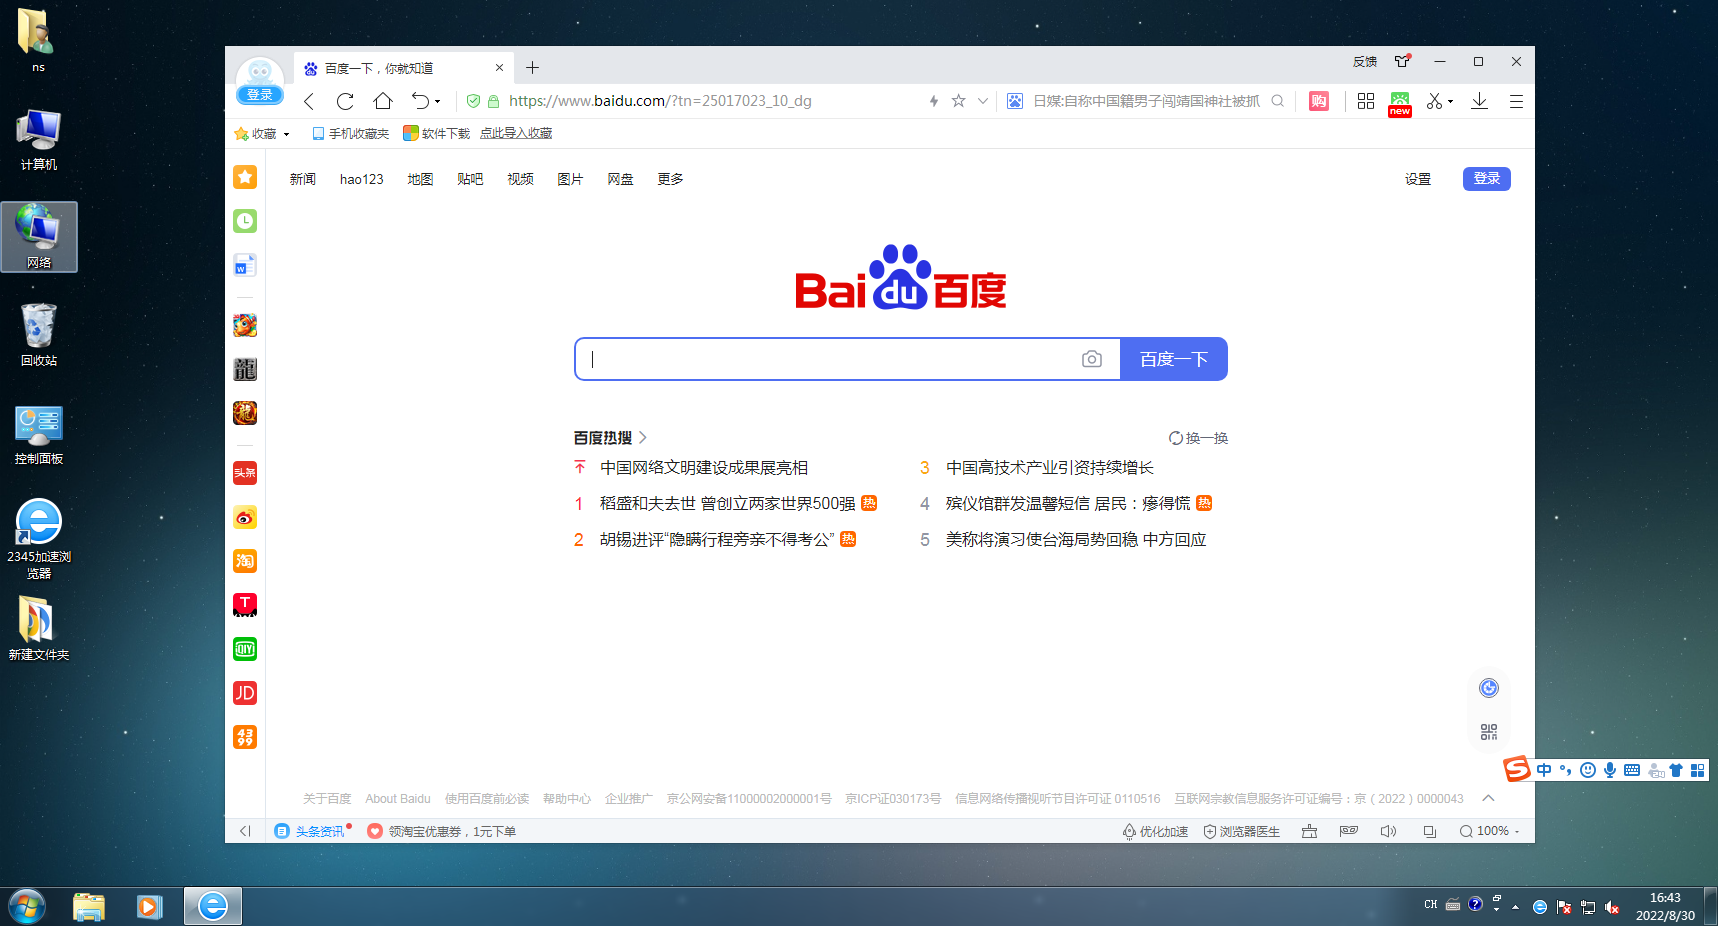Open 头条资讯 in status bar
Image resolution: width=1718 pixels, height=926 pixels.
[x=312, y=831]
